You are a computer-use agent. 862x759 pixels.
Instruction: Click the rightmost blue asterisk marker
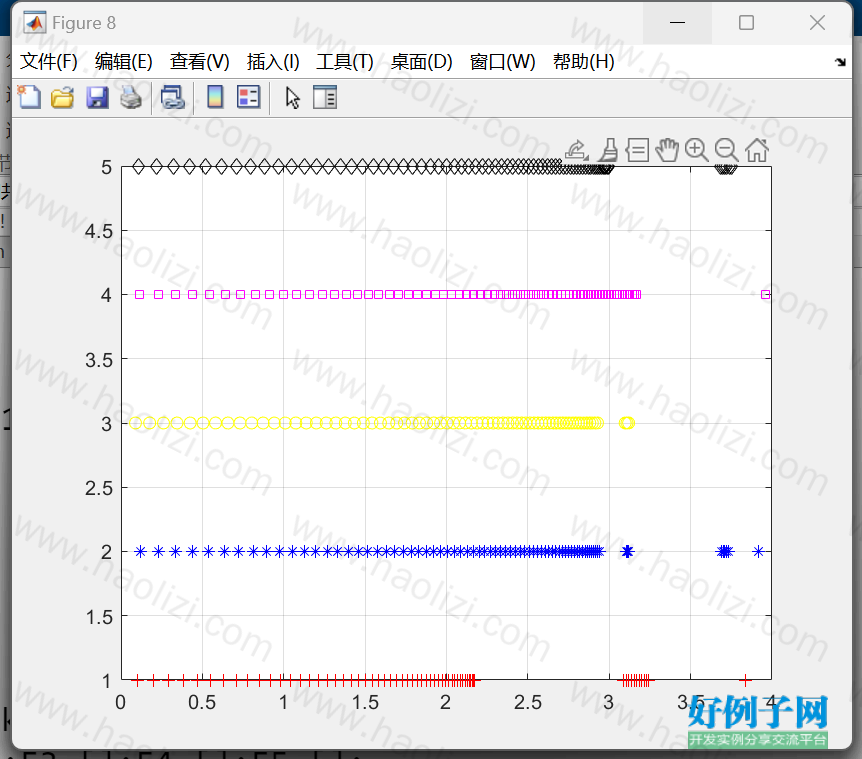758,551
